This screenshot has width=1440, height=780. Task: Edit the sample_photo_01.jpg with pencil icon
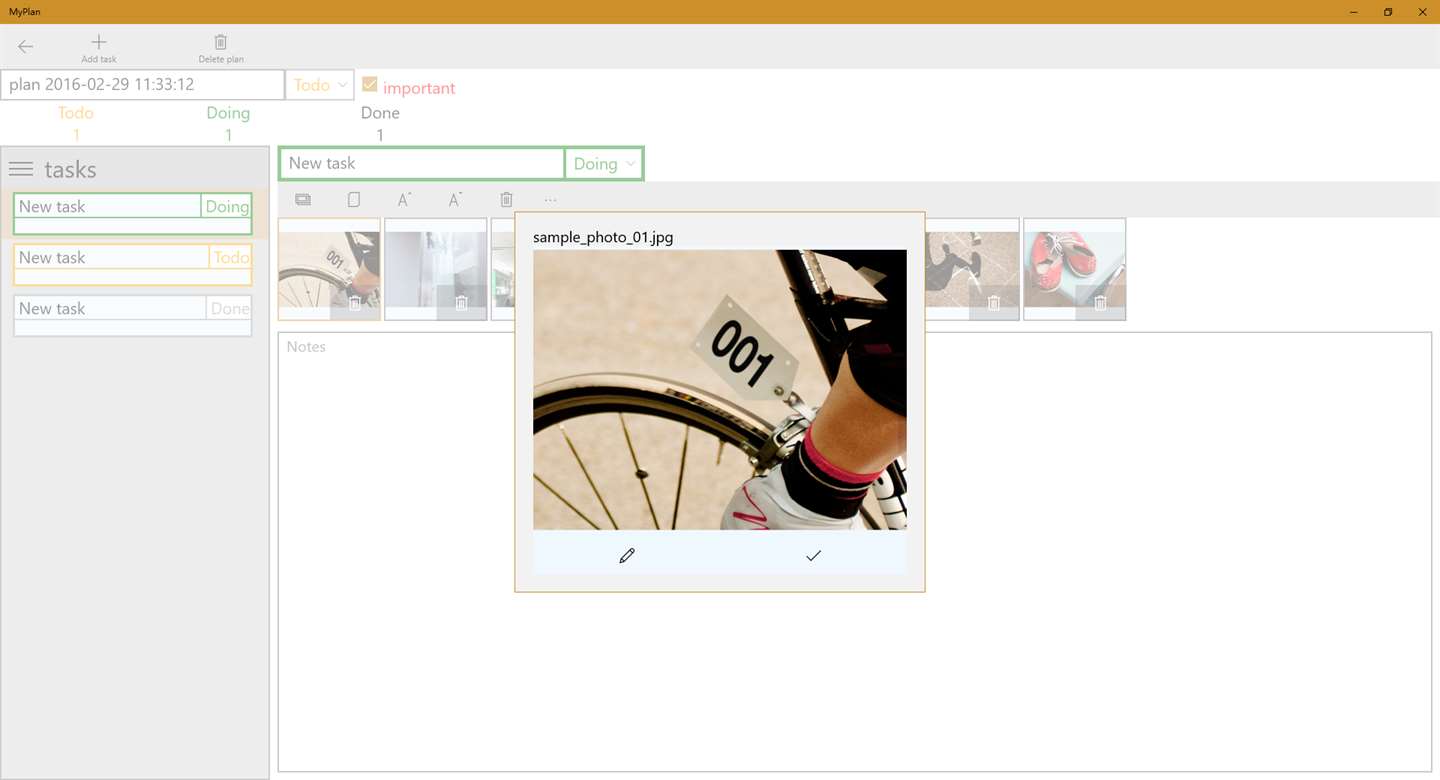[627, 556]
